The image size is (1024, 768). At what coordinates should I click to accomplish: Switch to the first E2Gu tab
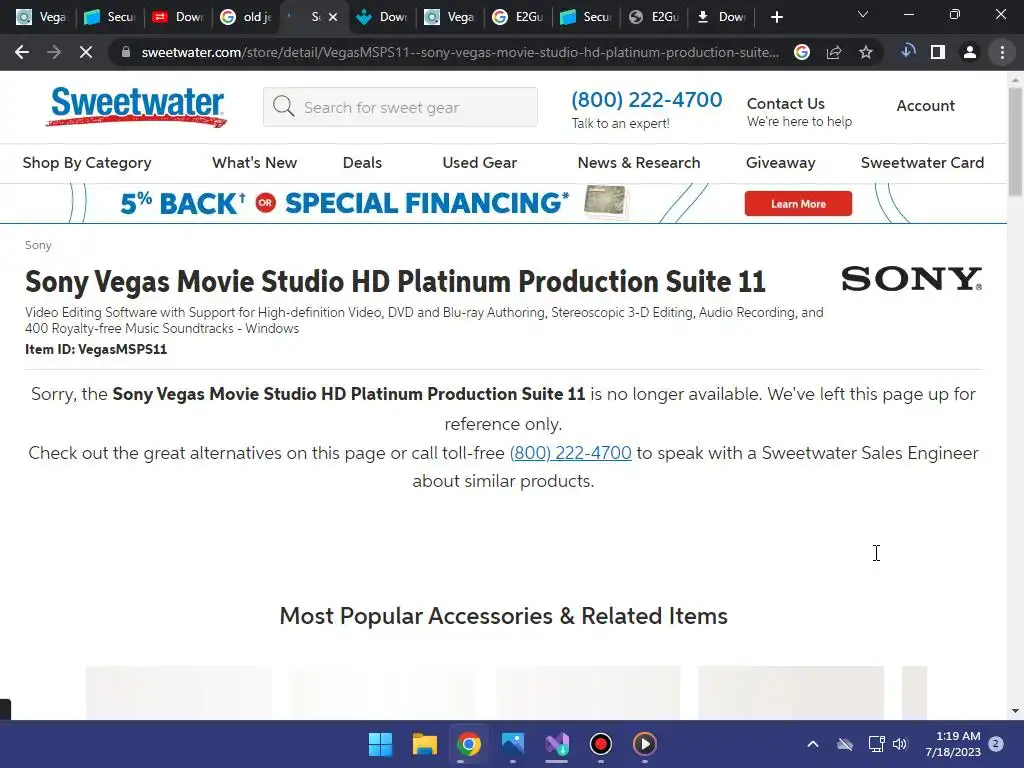click(x=519, y=17)
